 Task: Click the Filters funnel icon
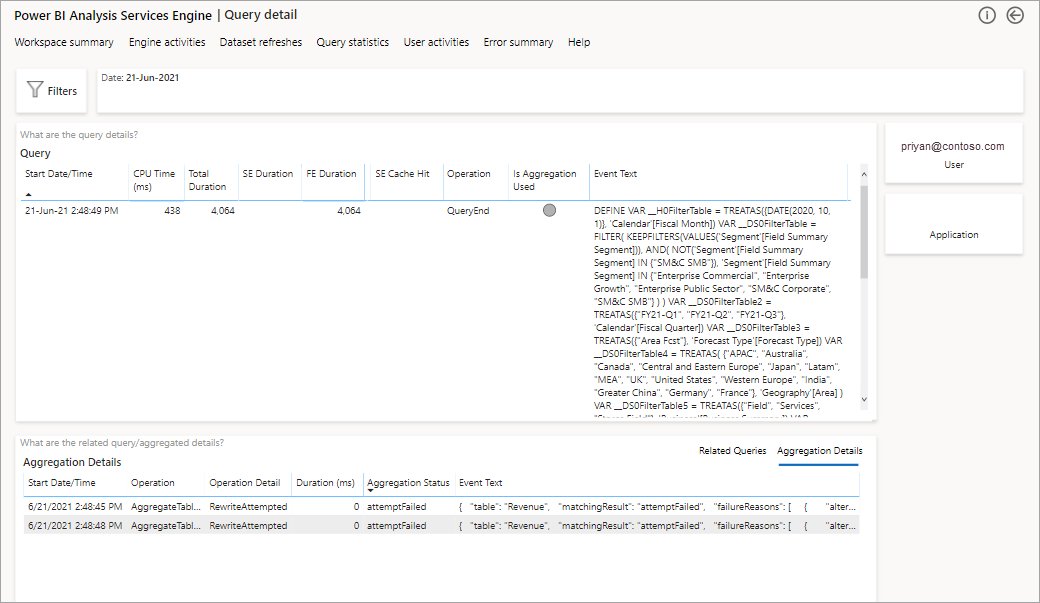(x=35, y=90)
